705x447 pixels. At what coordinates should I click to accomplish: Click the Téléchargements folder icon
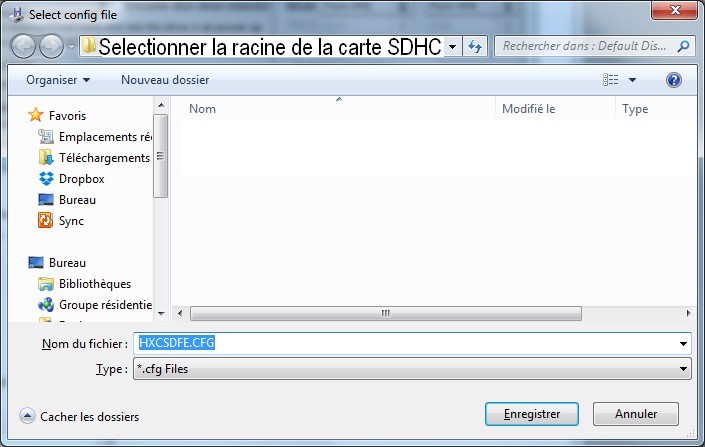[46, 157]
